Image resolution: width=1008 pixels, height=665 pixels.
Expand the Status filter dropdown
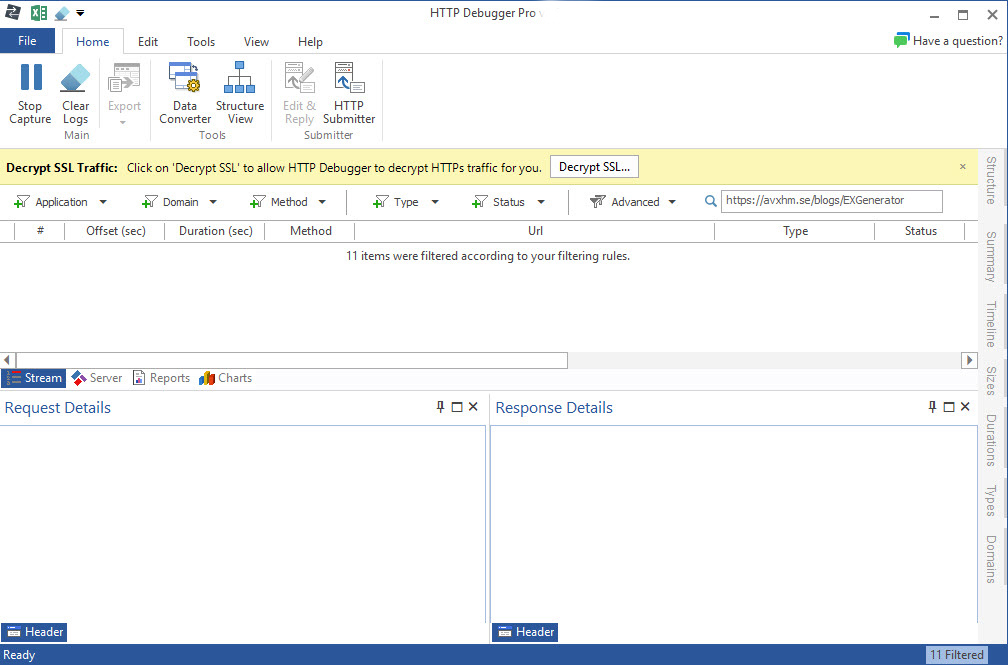coord(541,202)
